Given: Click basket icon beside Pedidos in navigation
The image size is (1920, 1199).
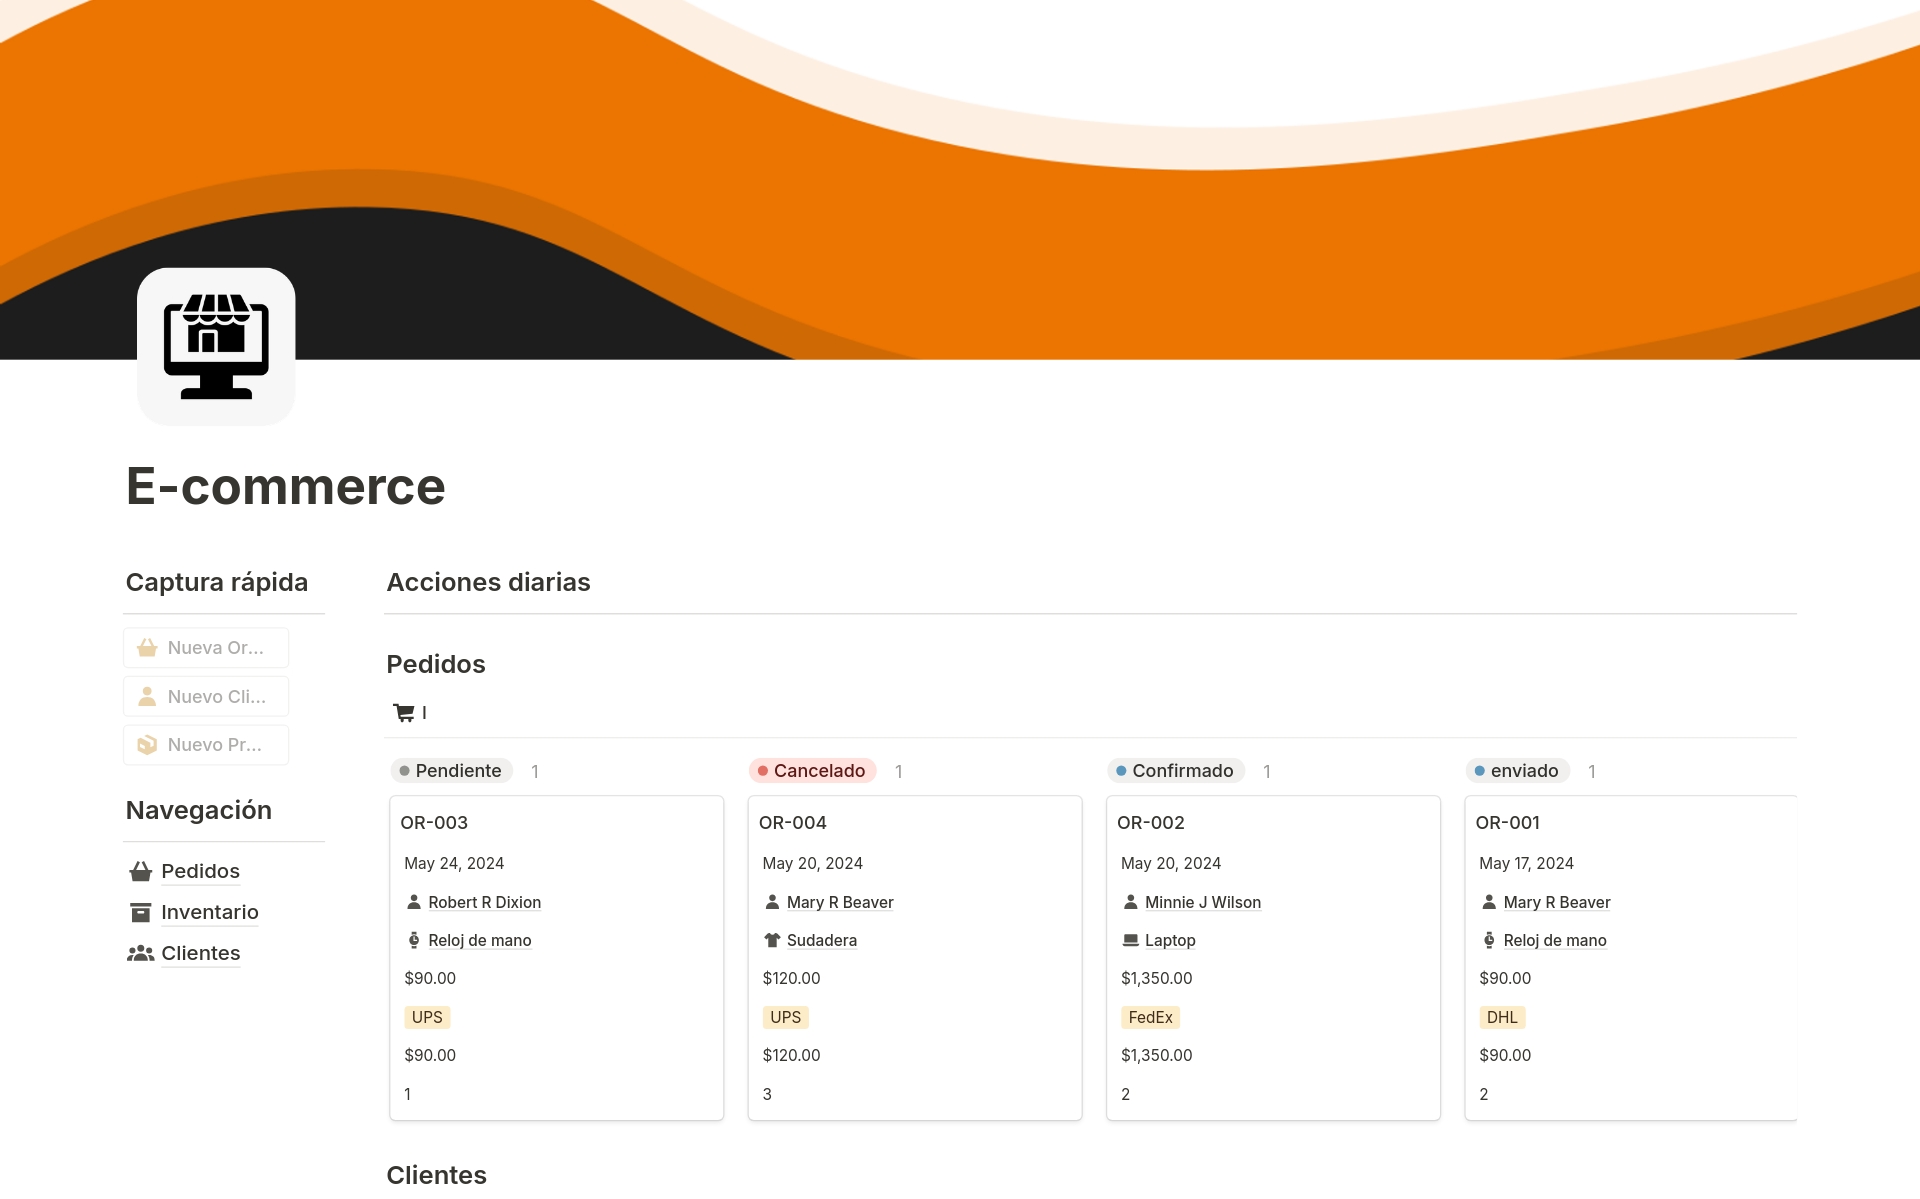Looking at the screenshot, I should (x=141, y=871).
